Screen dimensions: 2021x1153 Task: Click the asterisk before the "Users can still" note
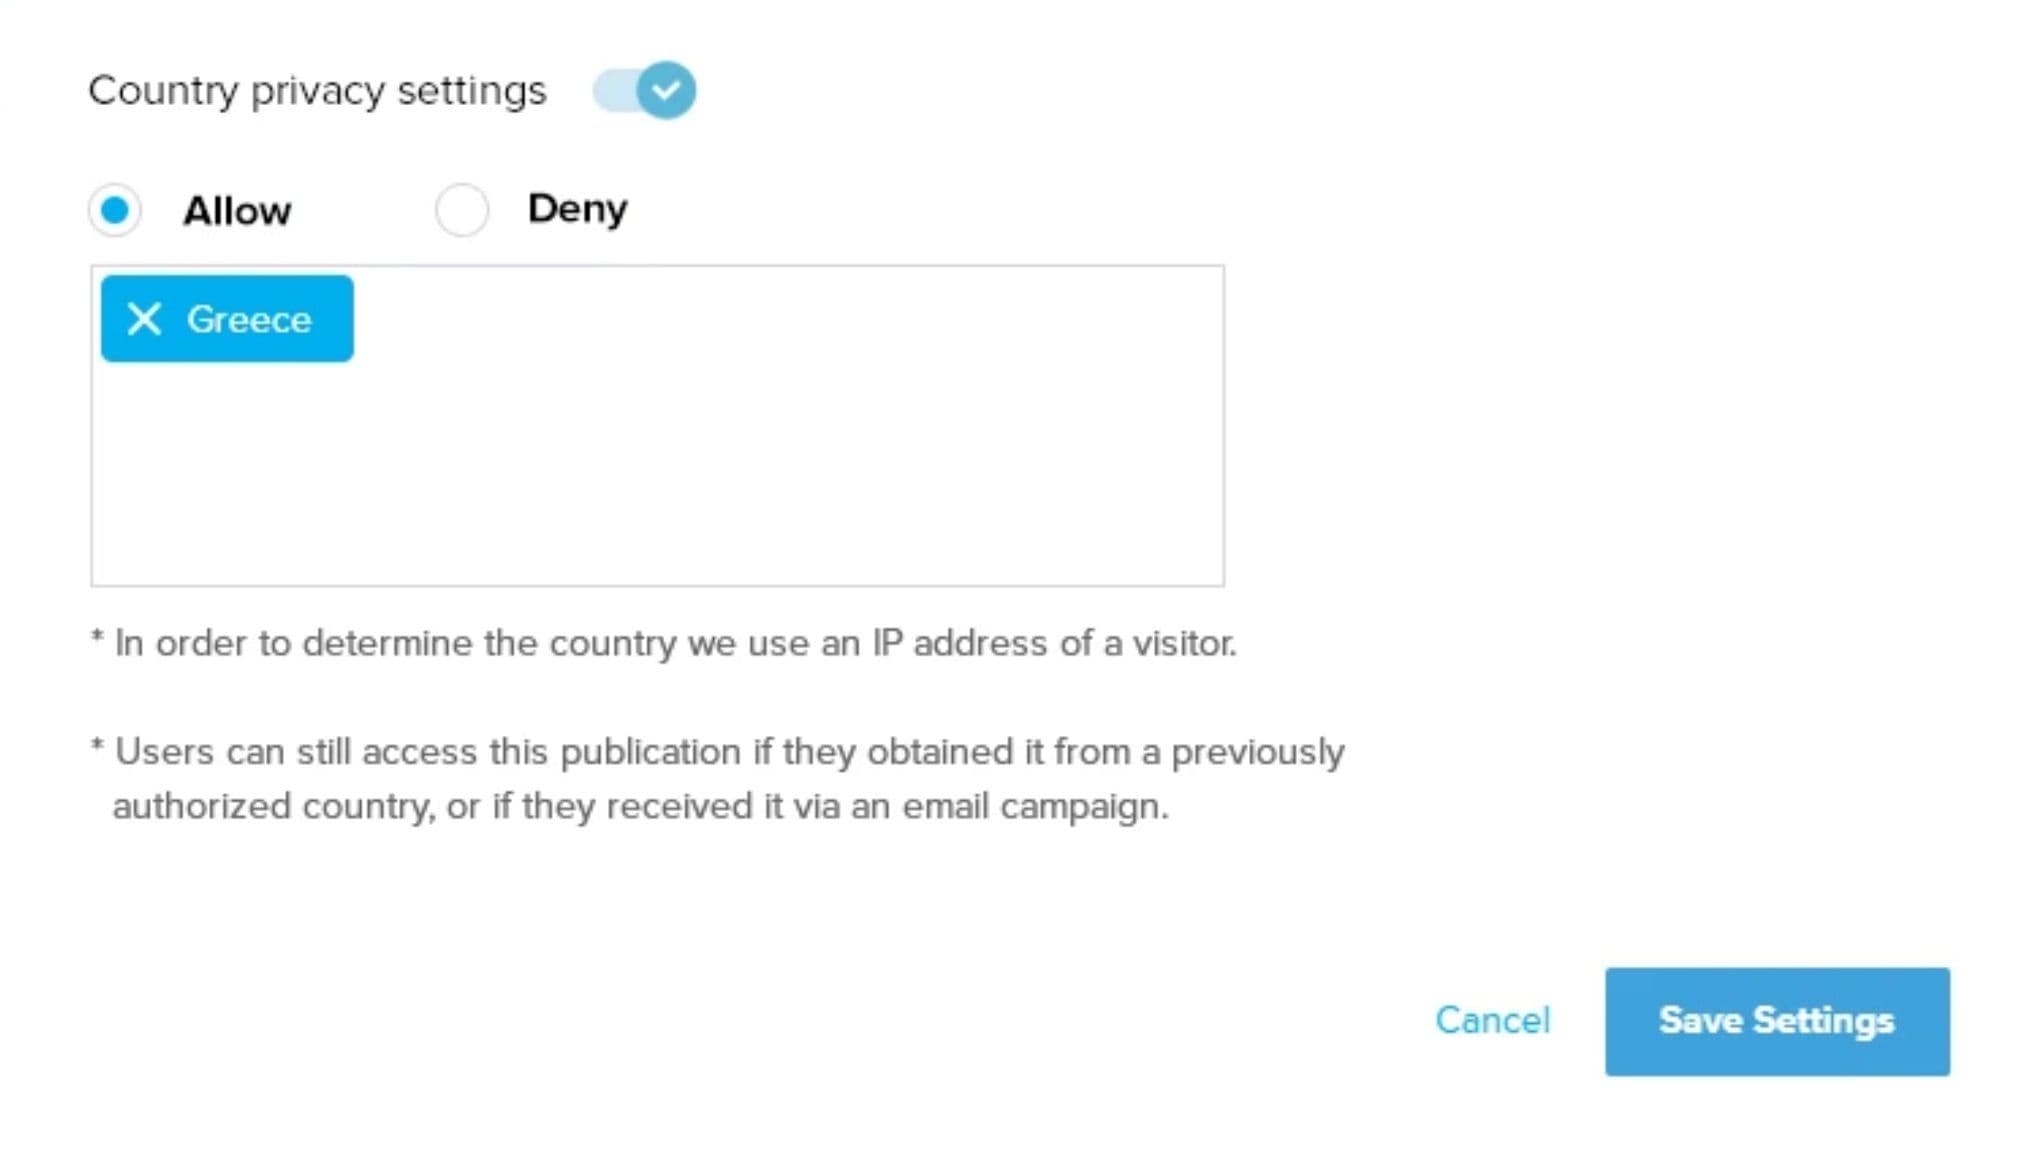pyautogui.click(x=97, y=747)
